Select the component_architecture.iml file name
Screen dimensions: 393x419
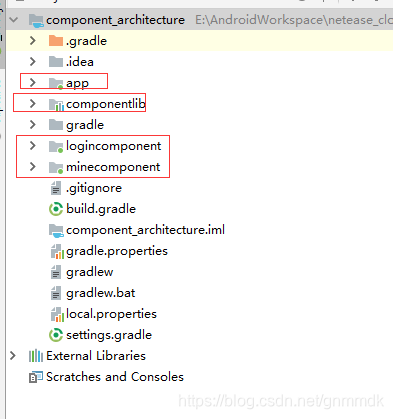145,230
